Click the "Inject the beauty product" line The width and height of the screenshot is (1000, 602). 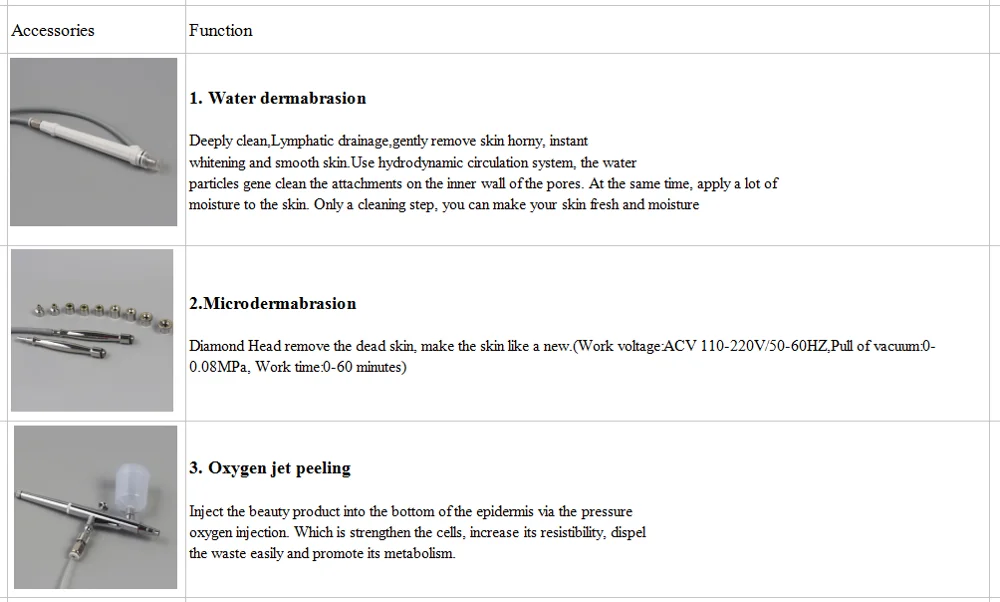[411, 512]
